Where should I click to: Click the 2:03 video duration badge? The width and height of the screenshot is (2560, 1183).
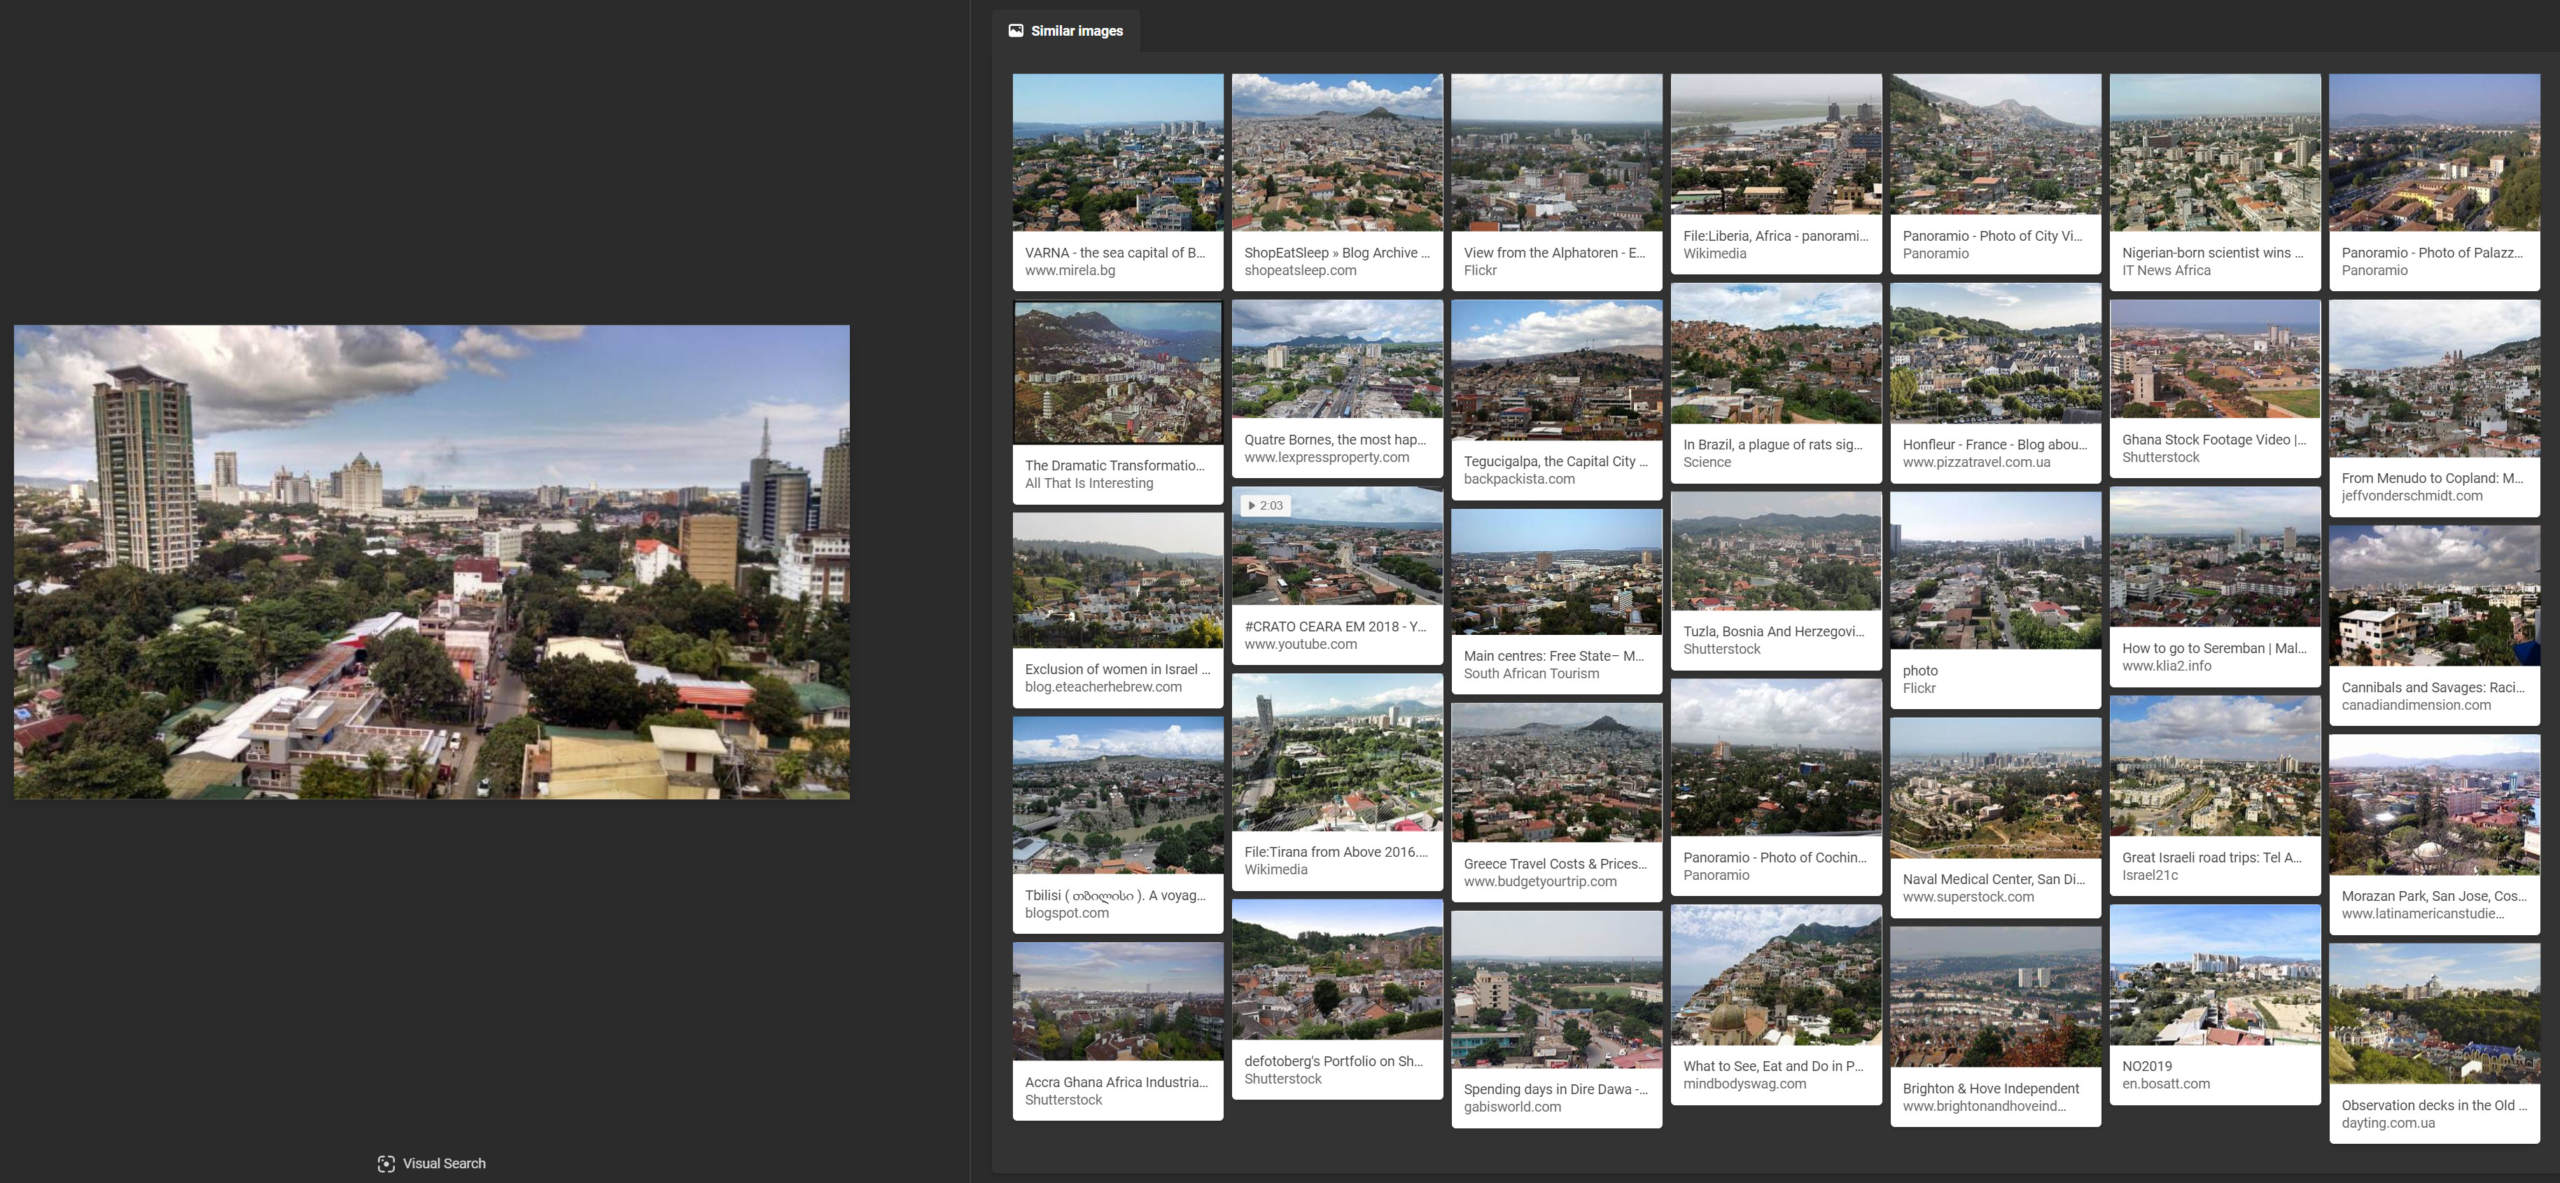pos(1265,505)
